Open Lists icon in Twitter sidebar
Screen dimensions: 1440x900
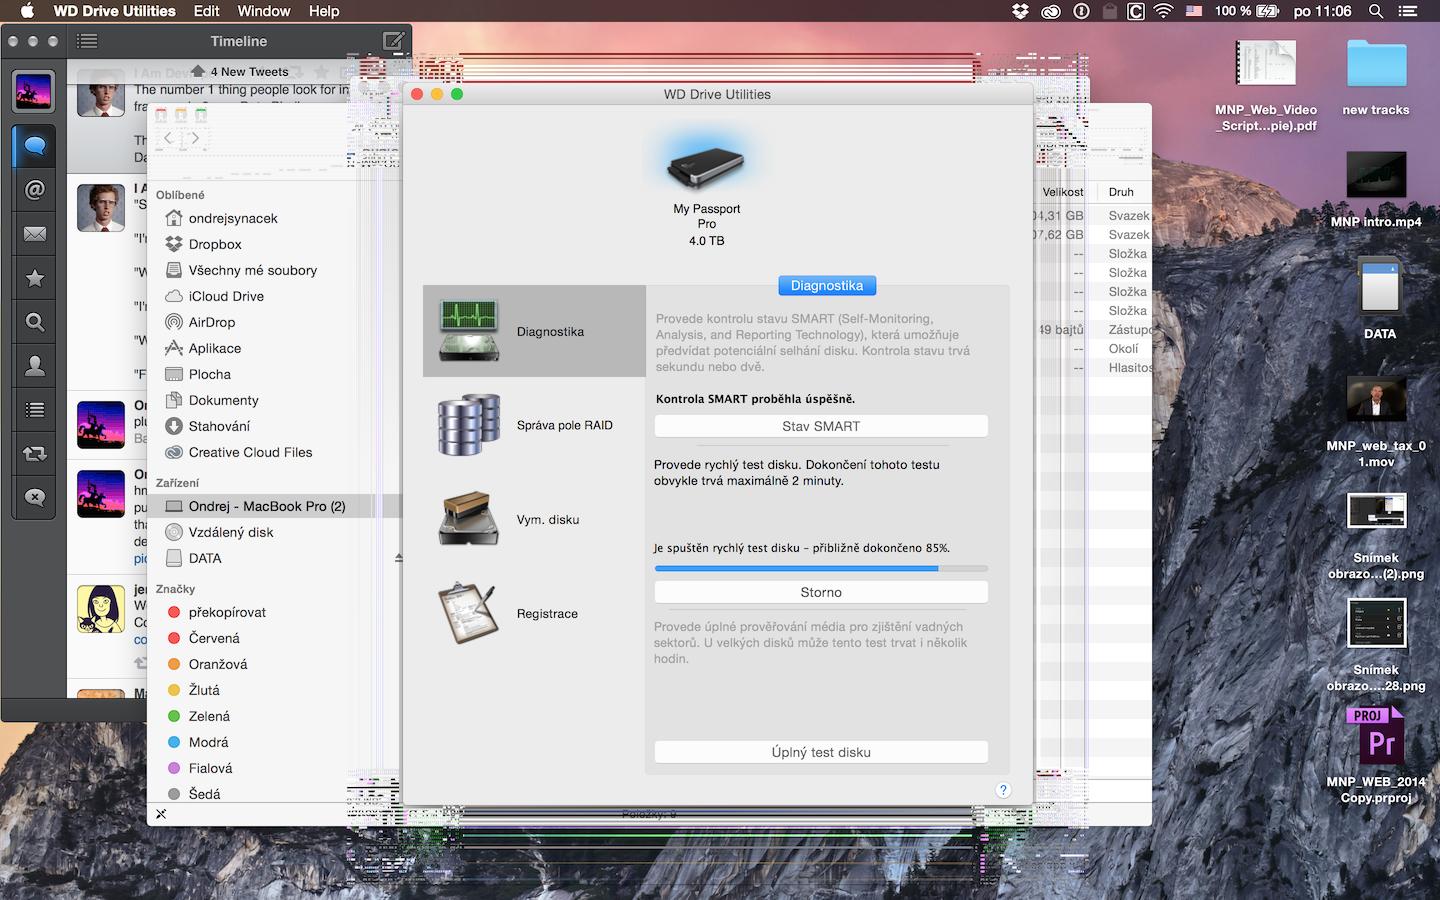tap(34, 410)
